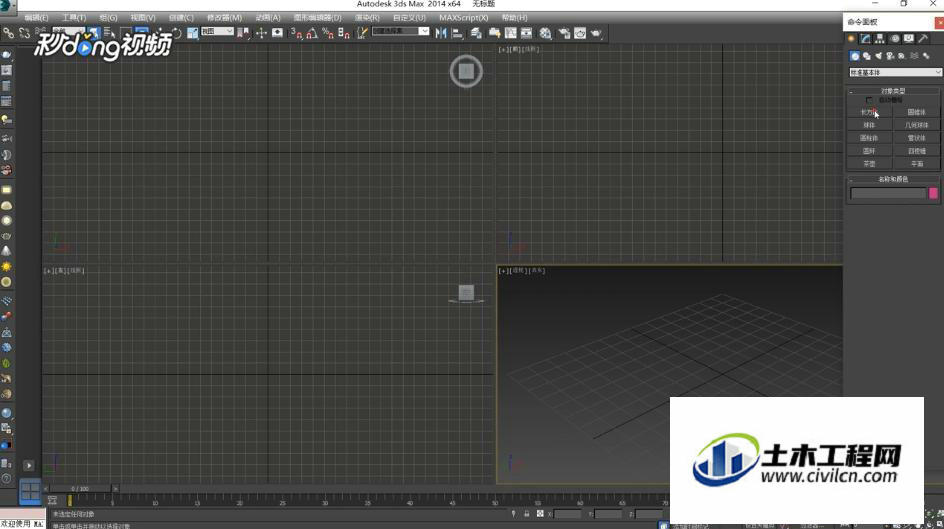Open the named selection sets dropdown

400,31
